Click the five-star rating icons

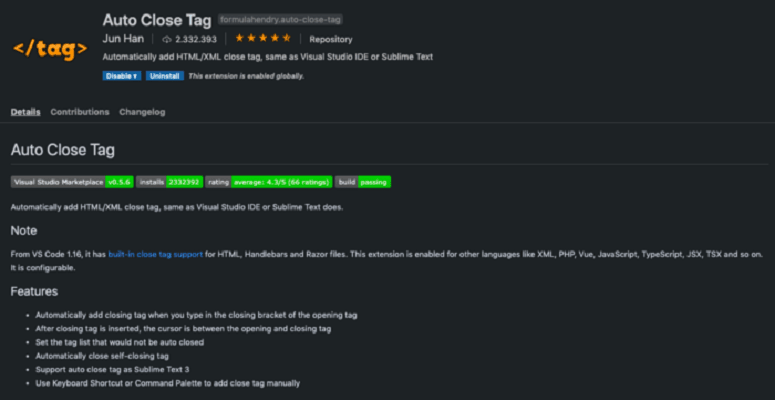[x=263, y=38]
